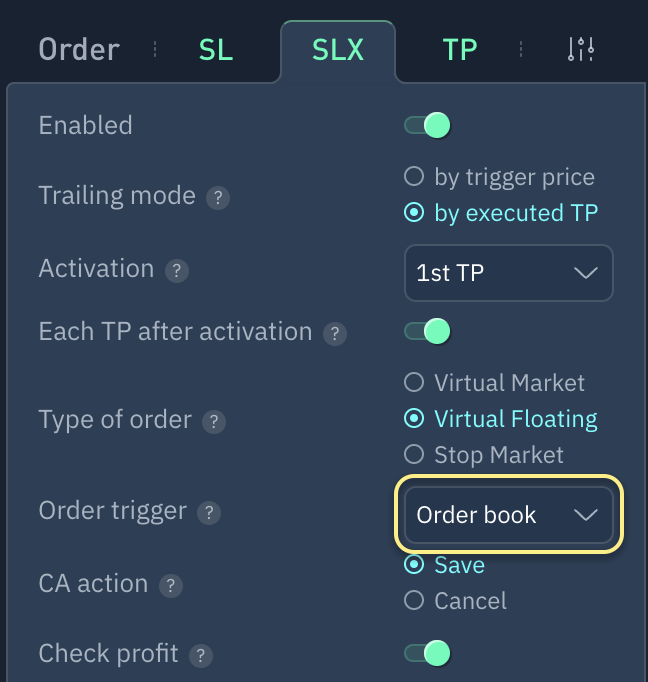Image resolution: width=648 pixels, height=682 pixels.
Task: Choose Virtual Market order type
Action: click(414, 383)
